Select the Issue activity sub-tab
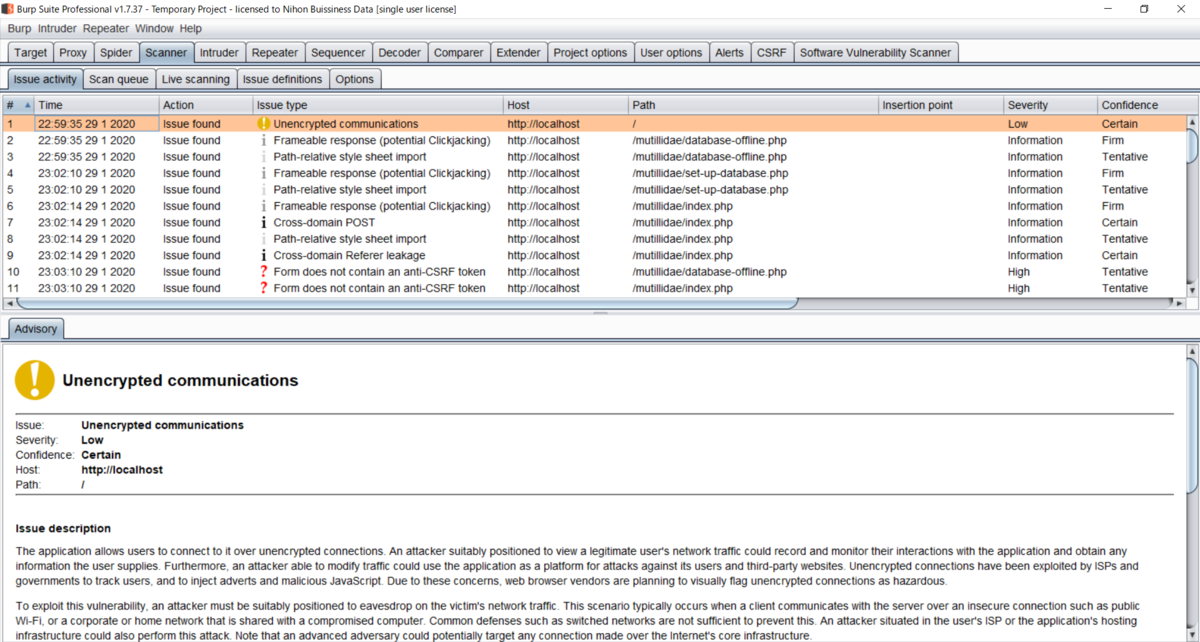Screen dimensions: 1200x642 click(45, 79)
